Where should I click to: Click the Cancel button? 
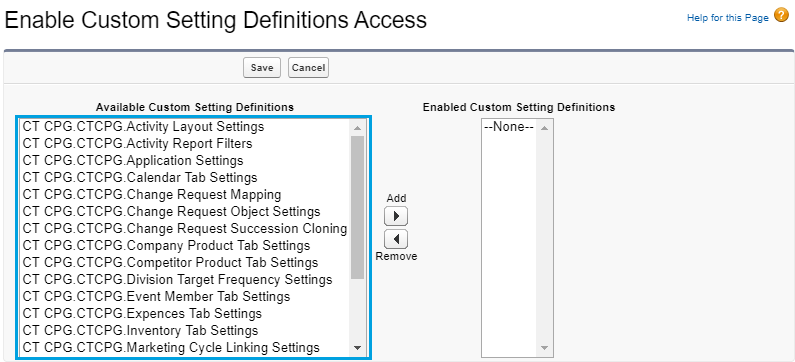tap(308, 67)
